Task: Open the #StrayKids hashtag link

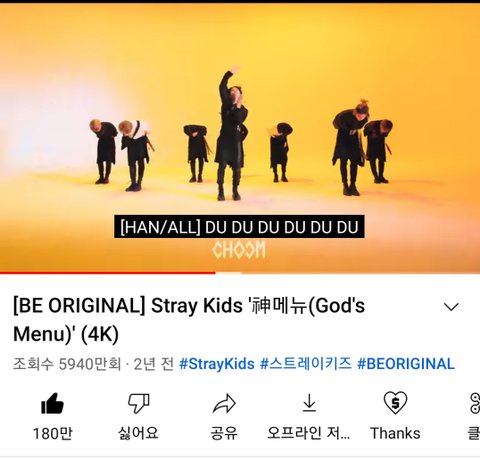Action: (x=217, y=364)
